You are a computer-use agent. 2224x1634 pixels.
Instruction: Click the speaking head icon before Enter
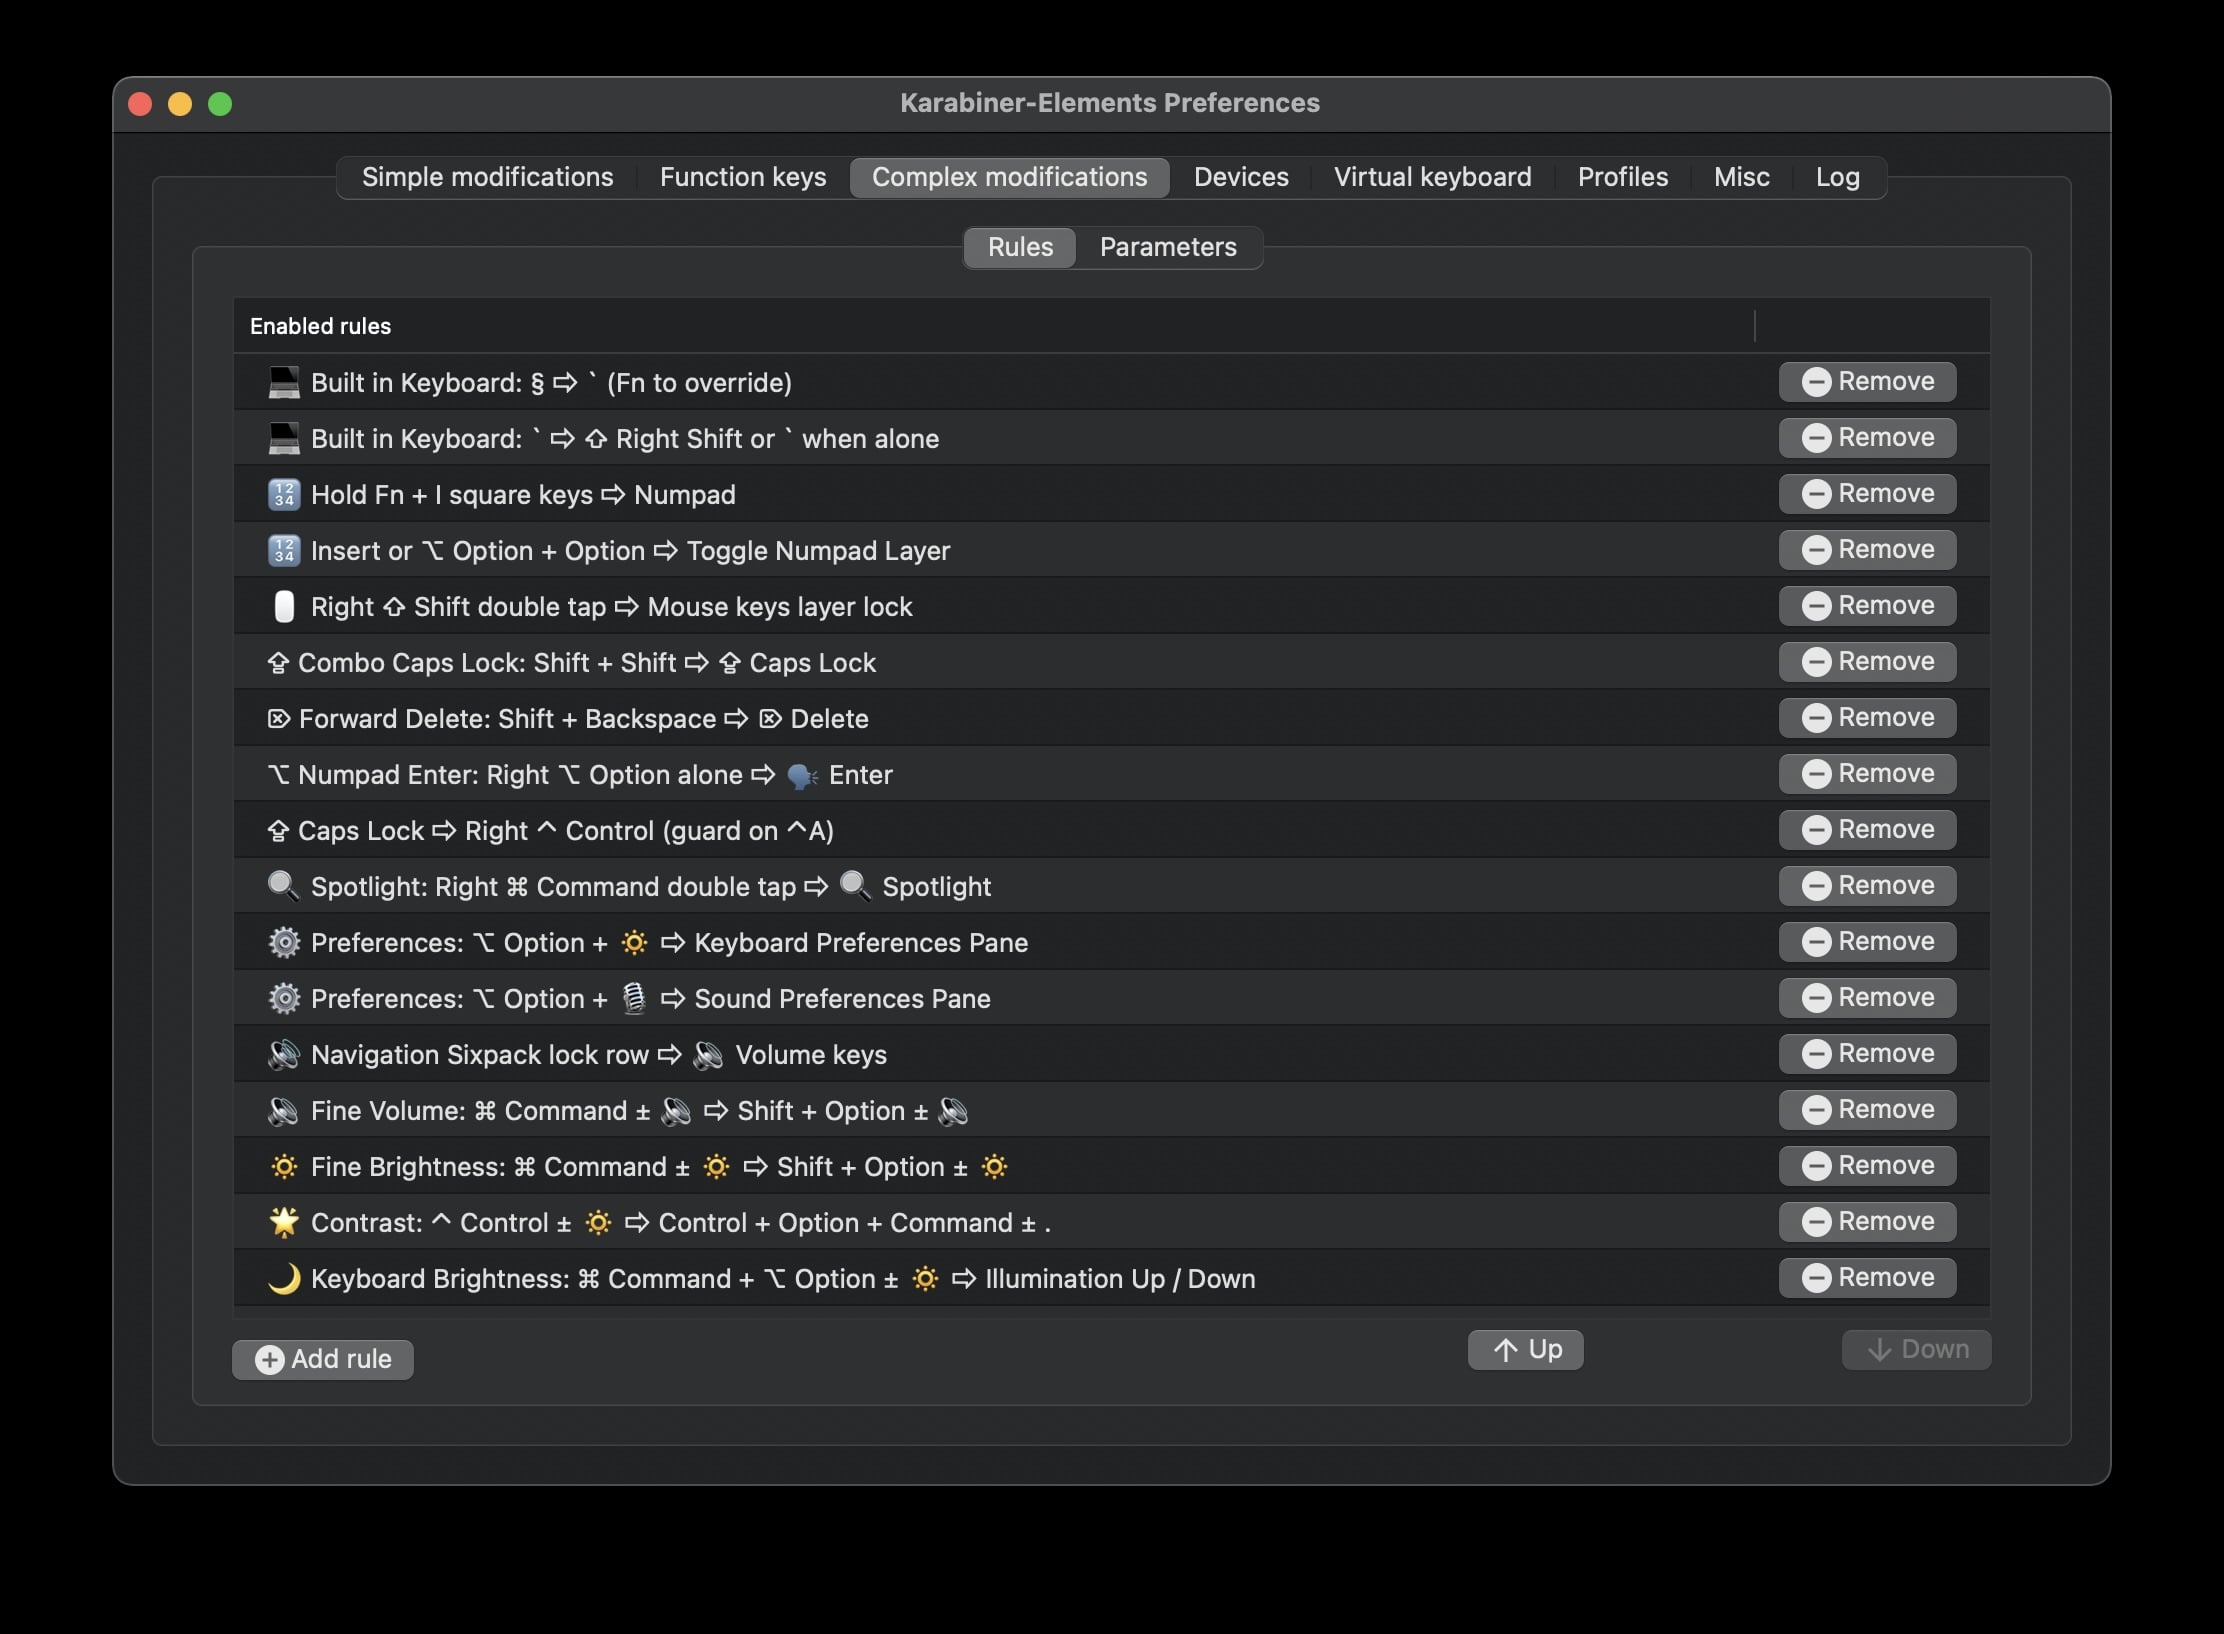(803, 776)
